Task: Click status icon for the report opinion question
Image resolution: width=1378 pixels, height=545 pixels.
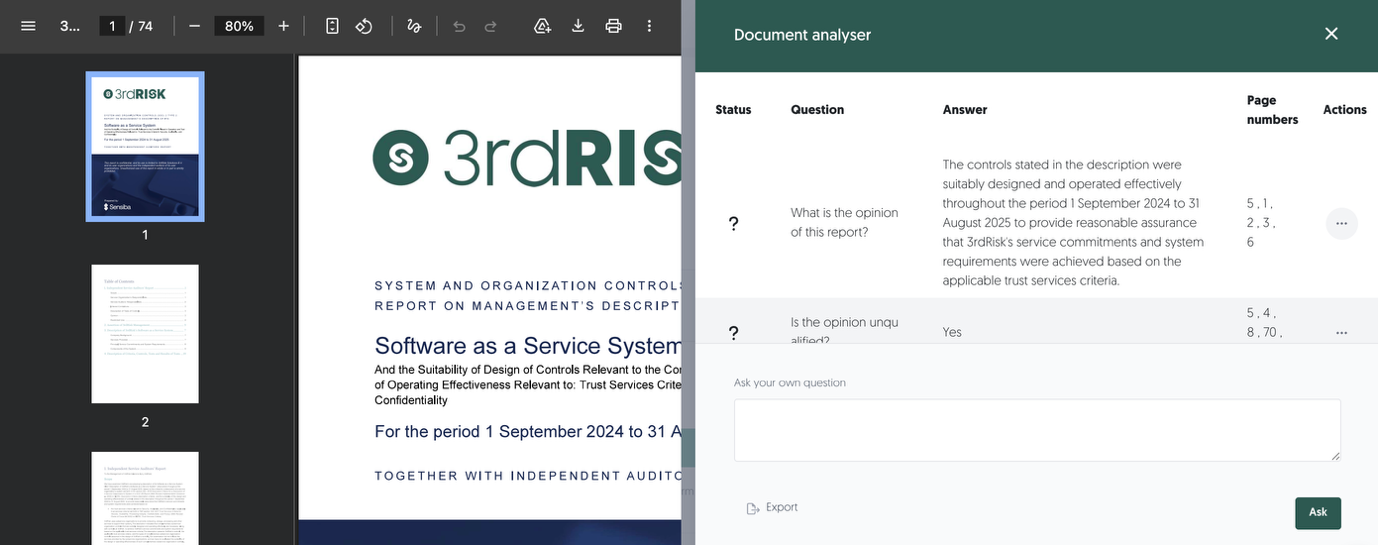Action: (x=733, y=223)
